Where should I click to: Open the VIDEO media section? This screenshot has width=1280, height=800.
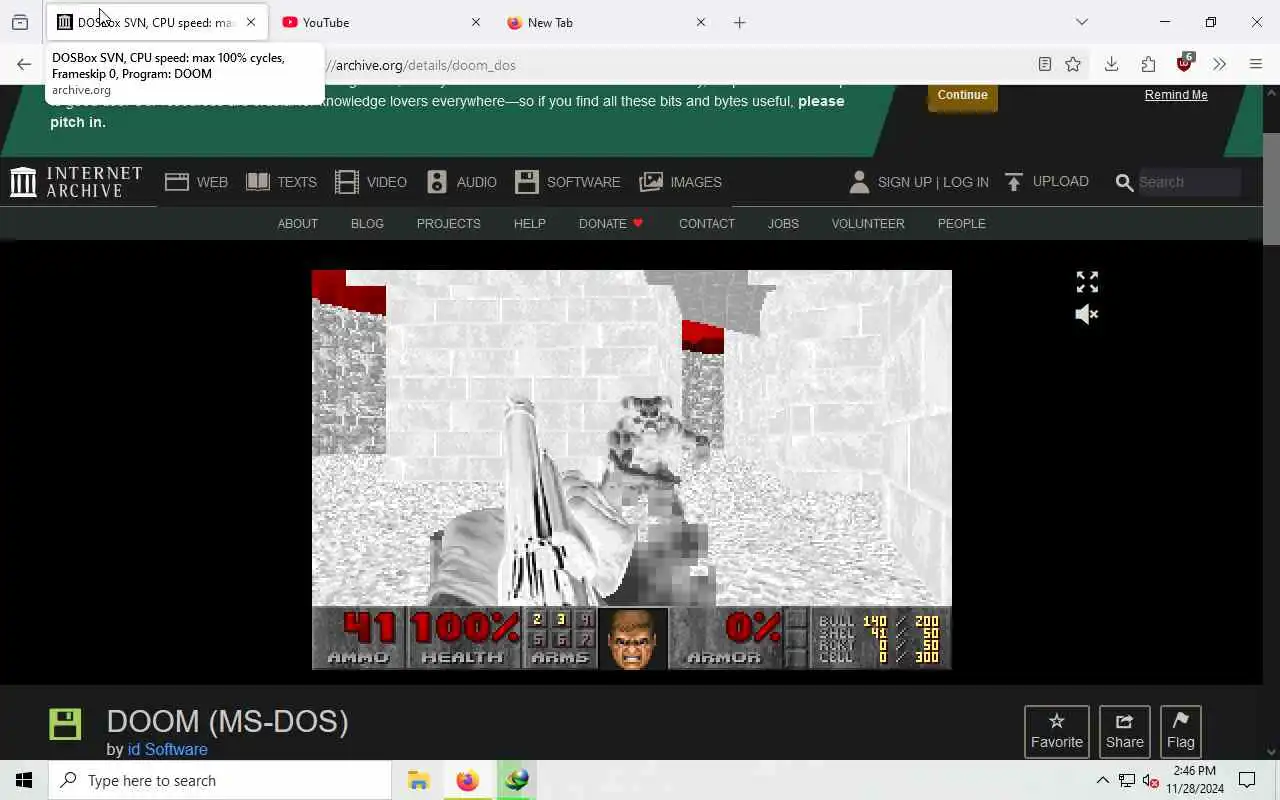tap(371, 182)
